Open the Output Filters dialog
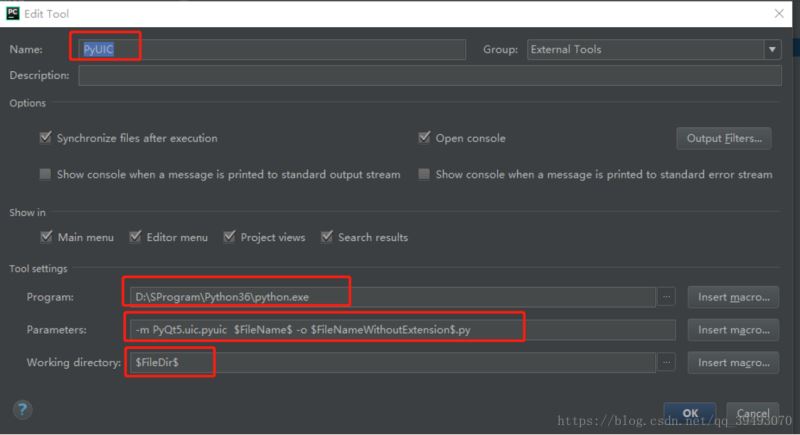Viewport: 800px width, 435px height. [x=725, y=138]
